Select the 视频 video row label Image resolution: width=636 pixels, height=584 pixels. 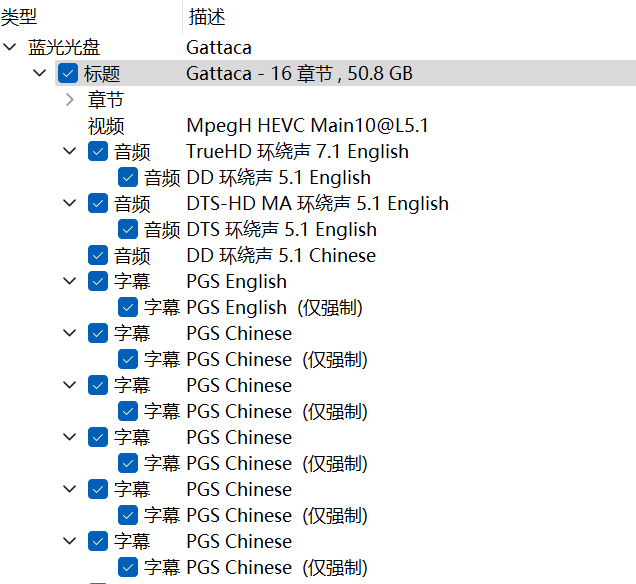pos(106,126)
